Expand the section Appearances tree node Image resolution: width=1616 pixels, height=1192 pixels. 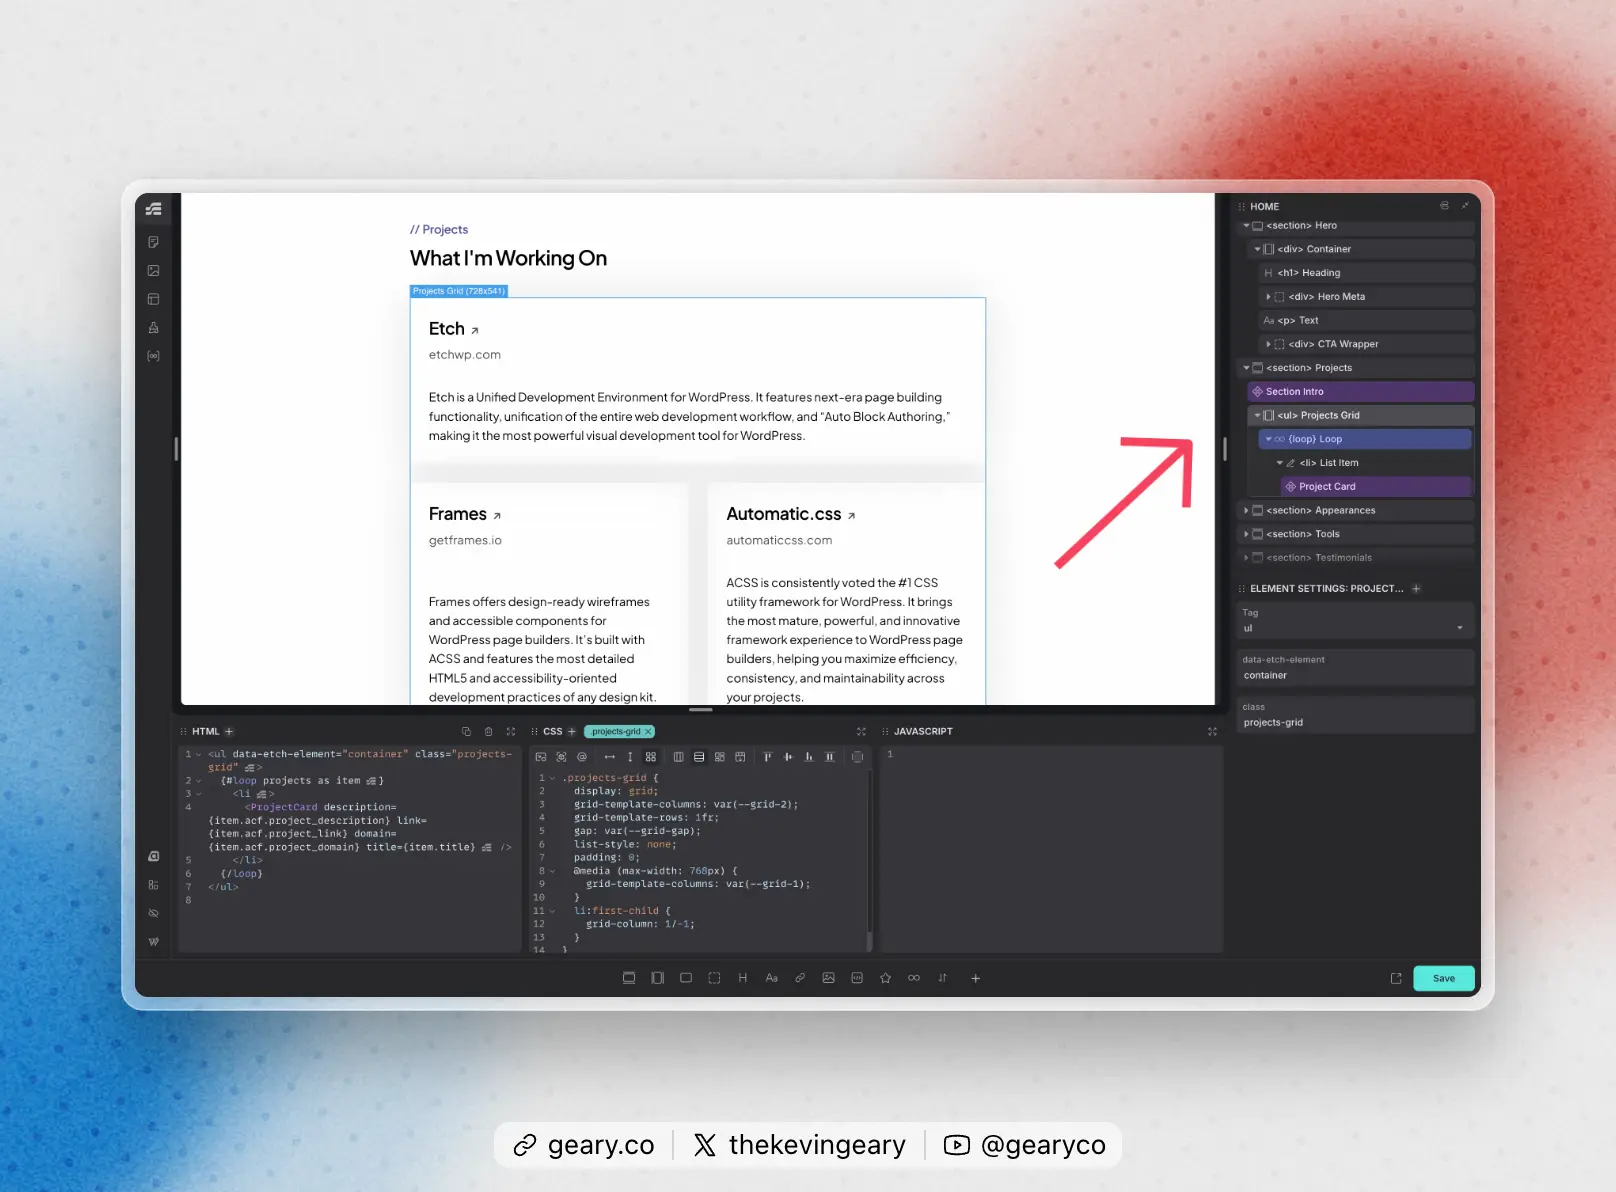[x=1246, y=511]
